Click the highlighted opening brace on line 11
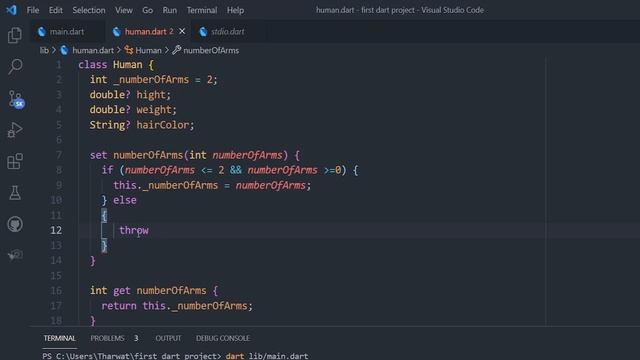 tap(104, 215)
